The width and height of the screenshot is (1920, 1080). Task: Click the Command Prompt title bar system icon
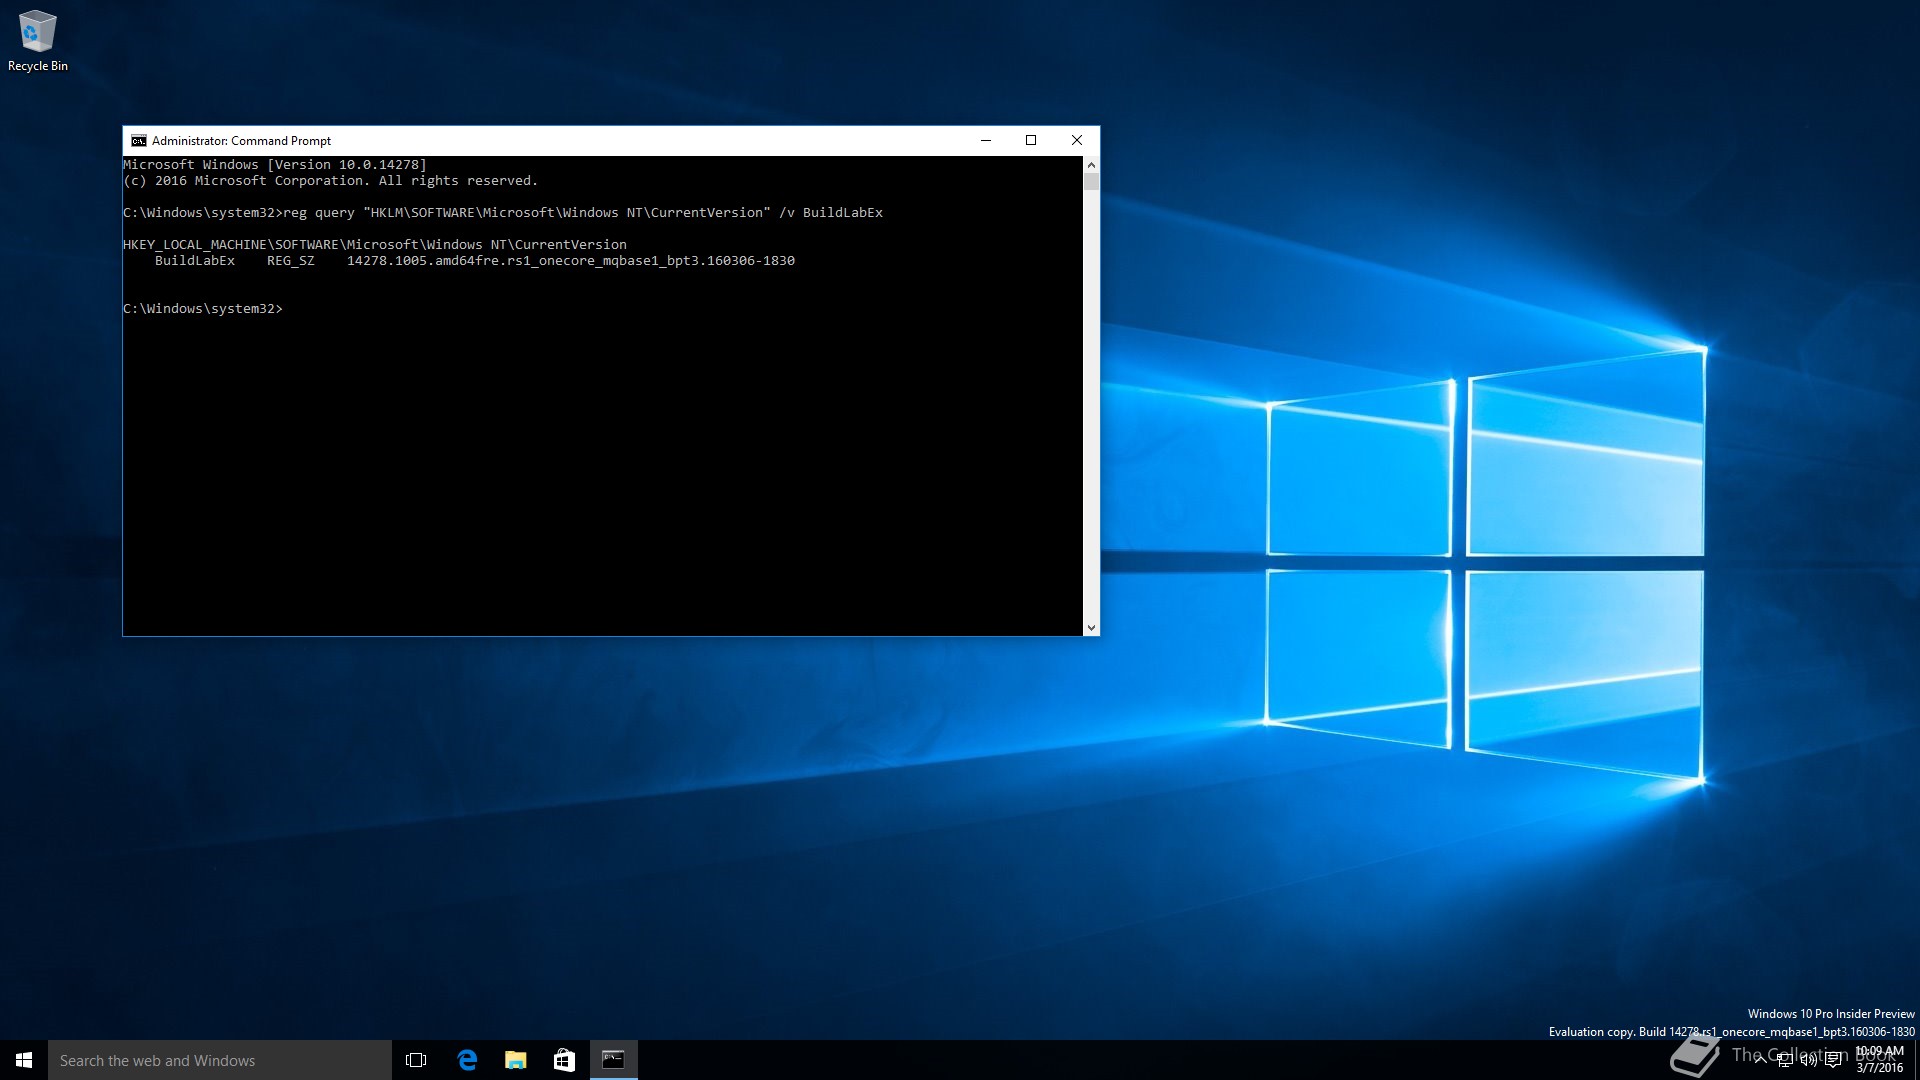click(x=139, y=141)
